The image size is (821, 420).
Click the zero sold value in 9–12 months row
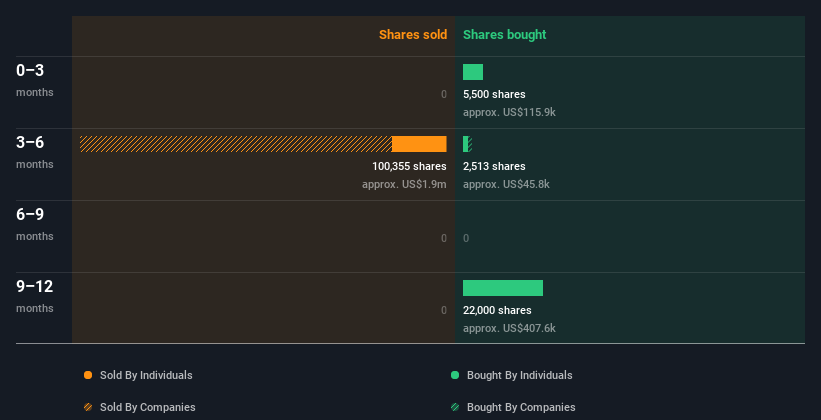click(444, 311)
